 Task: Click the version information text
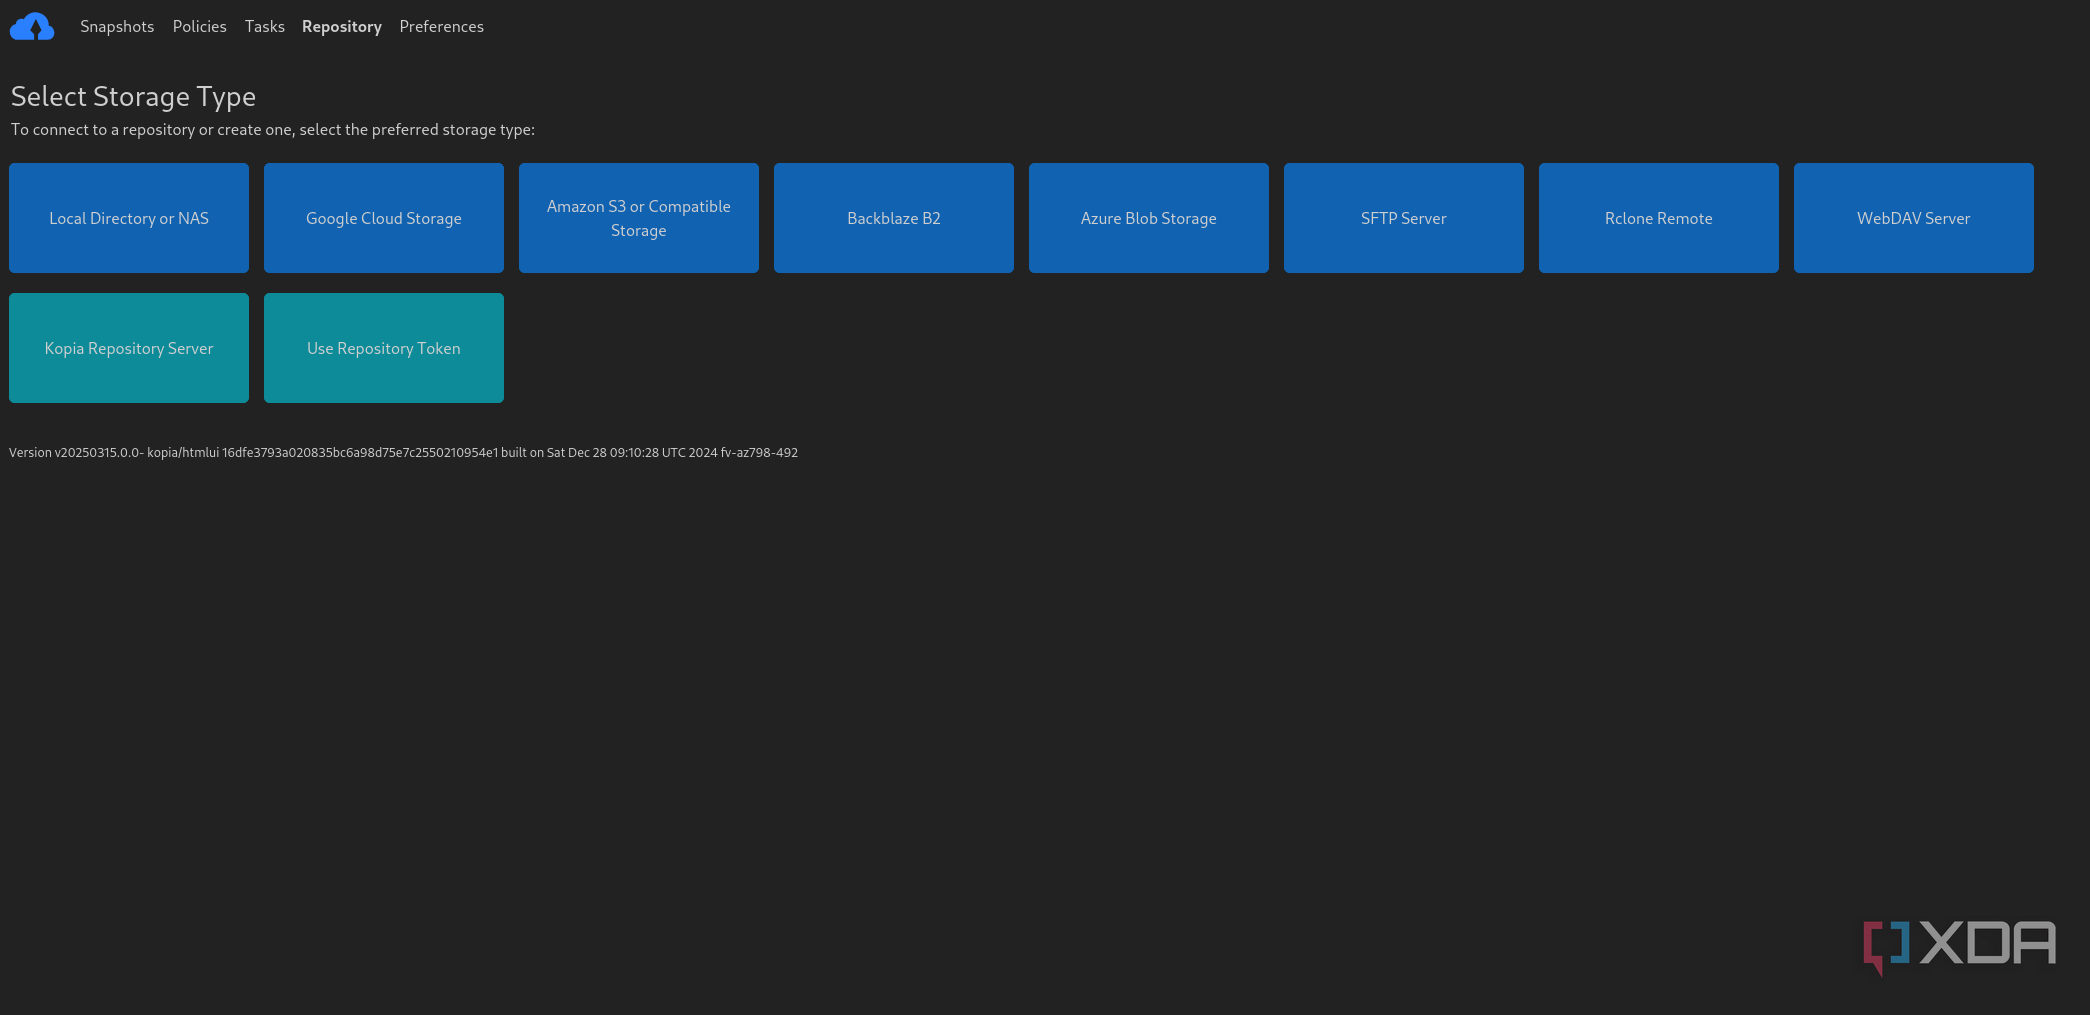point(403,452)
